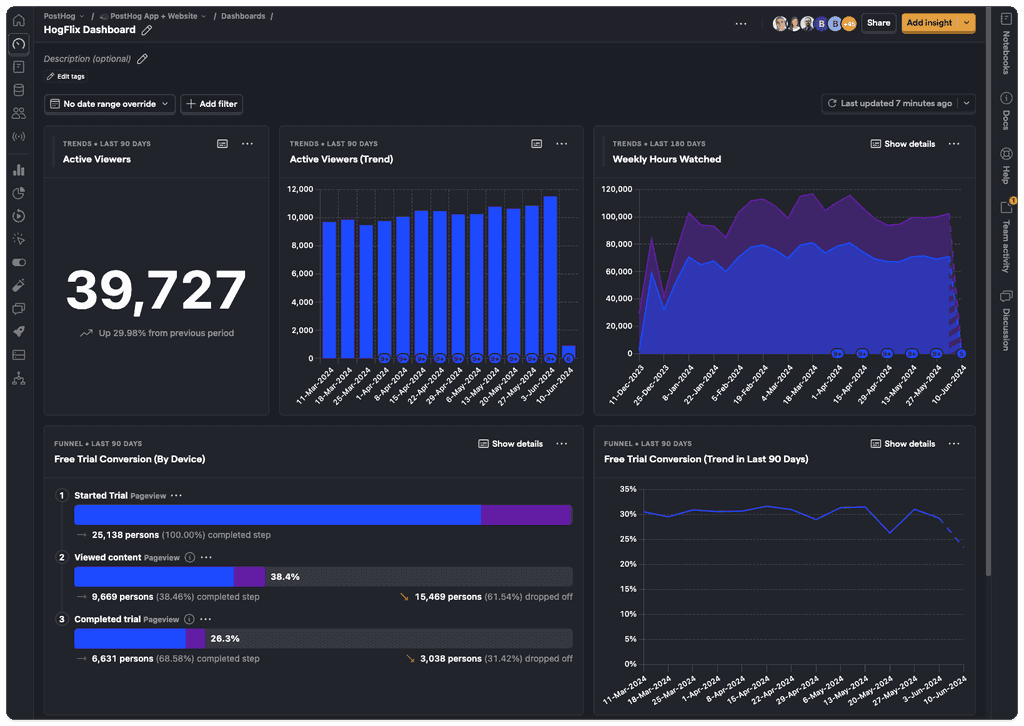
Task: Open the No date range override dropdown
Action: point(109,103)
